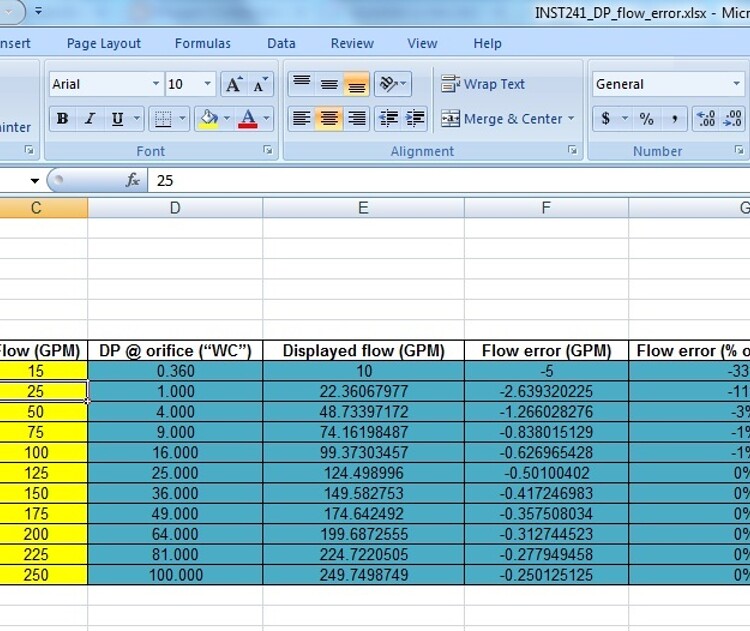Open General number format dropdown
The image size is (750, 631).
click(x=736, y=84)
